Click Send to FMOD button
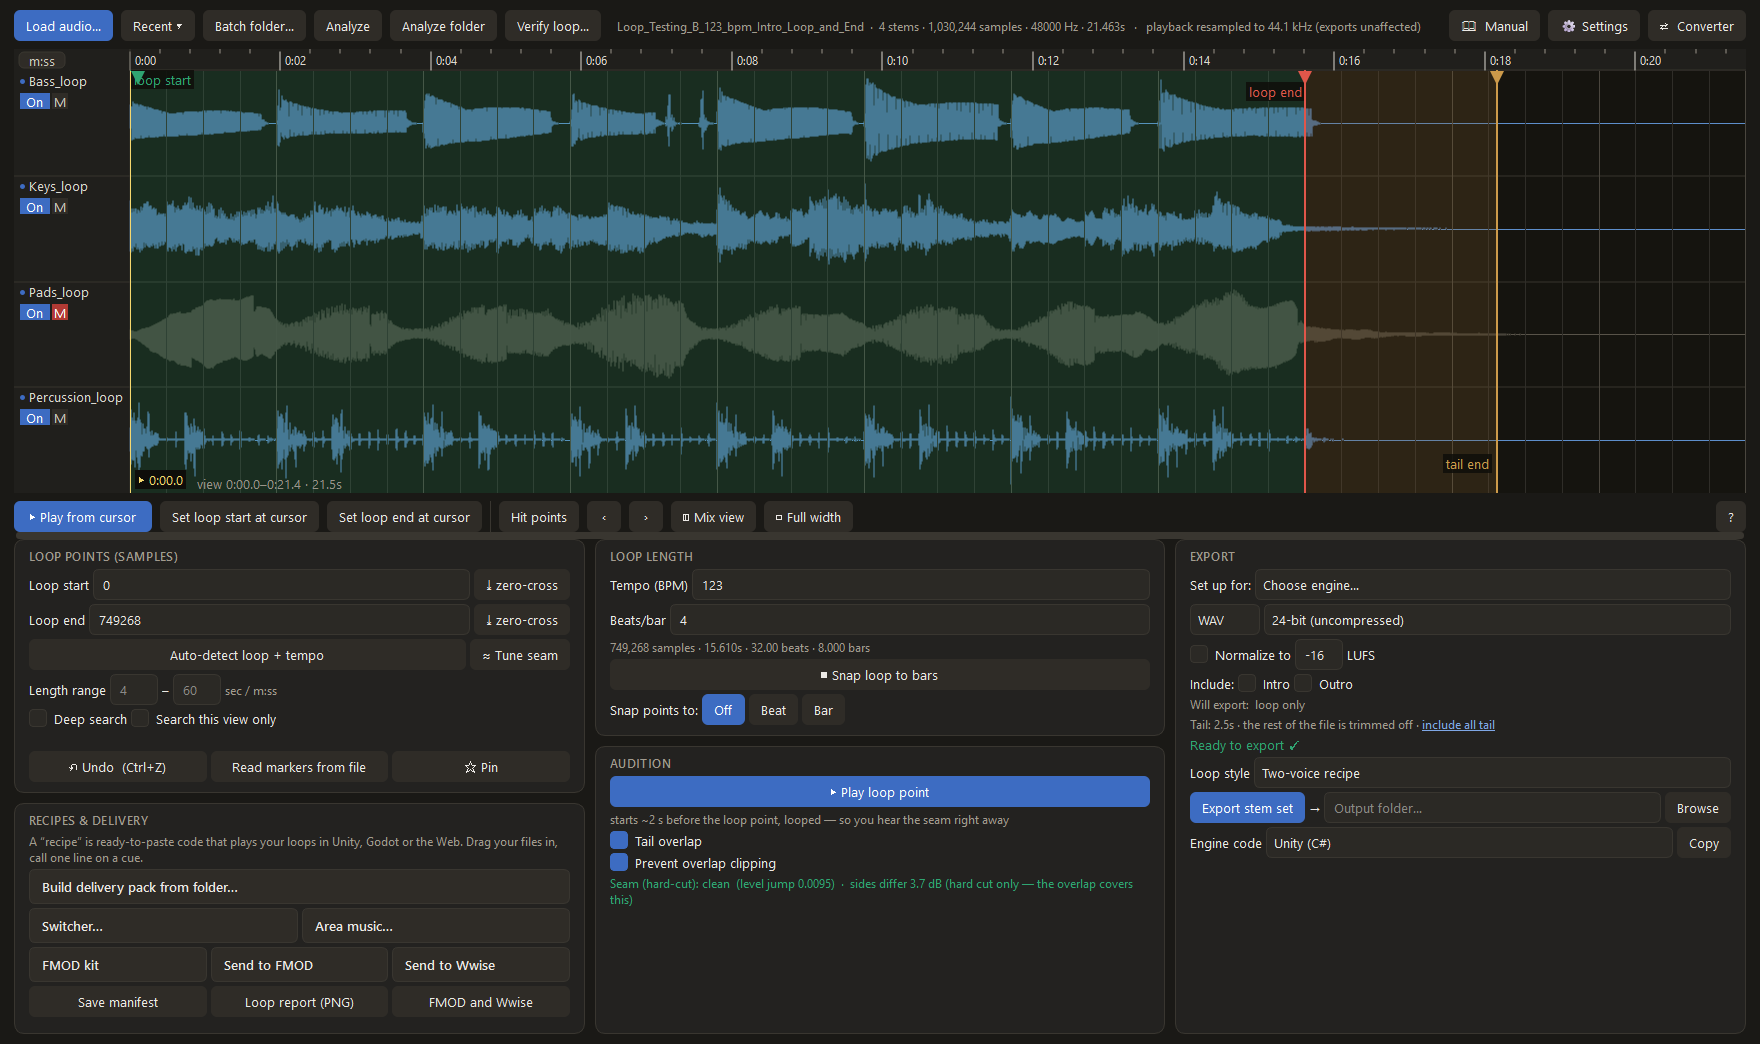 (299, 965)
